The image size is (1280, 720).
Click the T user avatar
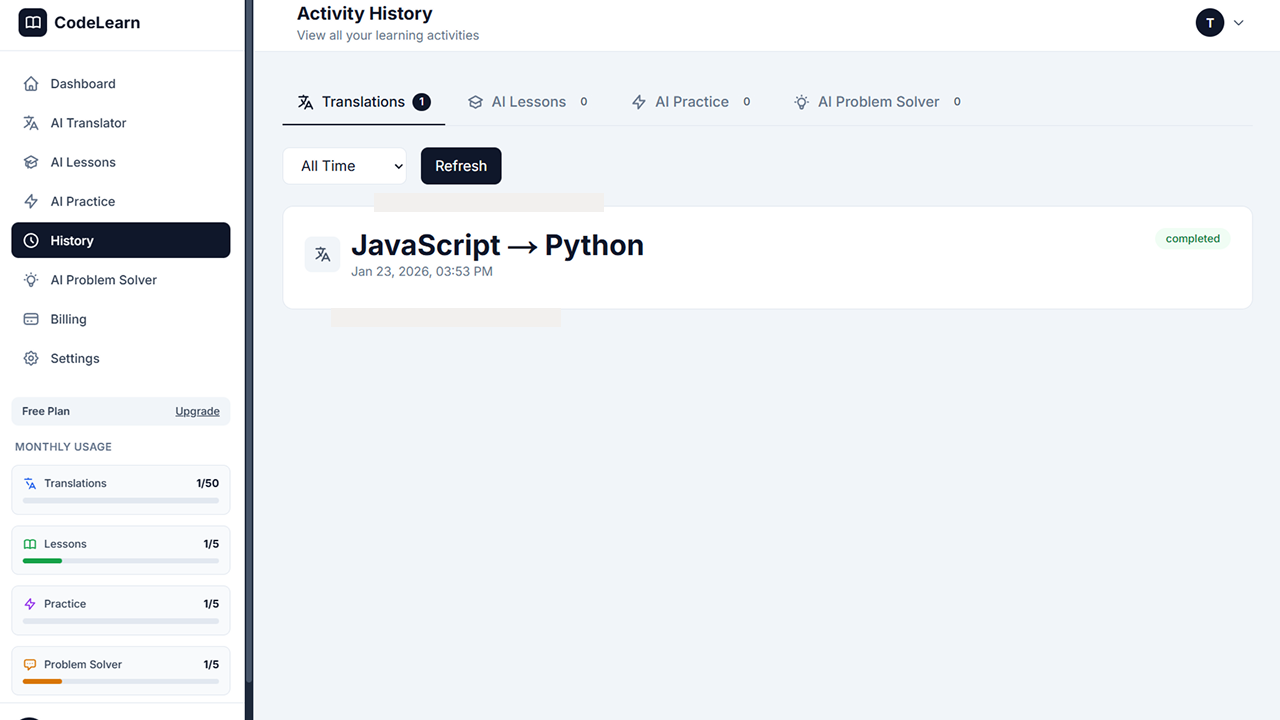click(x=1210, y=22)
